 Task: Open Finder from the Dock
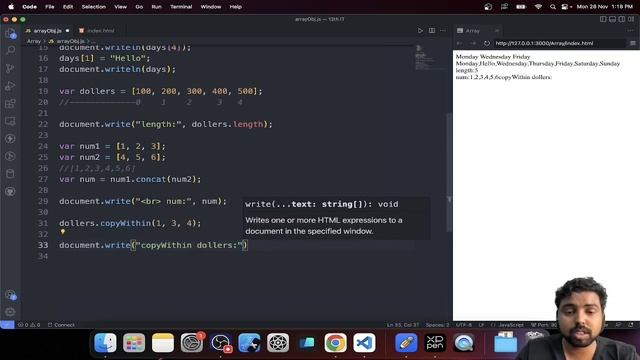[105, 342]
